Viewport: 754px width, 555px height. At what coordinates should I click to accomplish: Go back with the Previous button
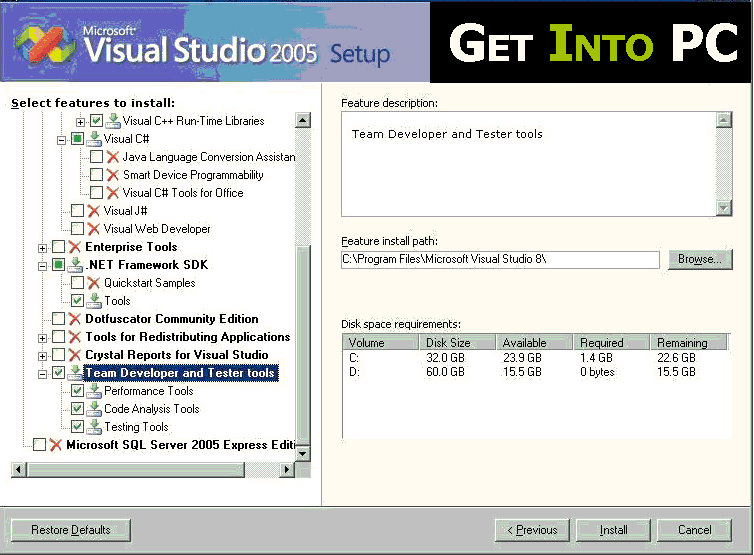[532, 530]
